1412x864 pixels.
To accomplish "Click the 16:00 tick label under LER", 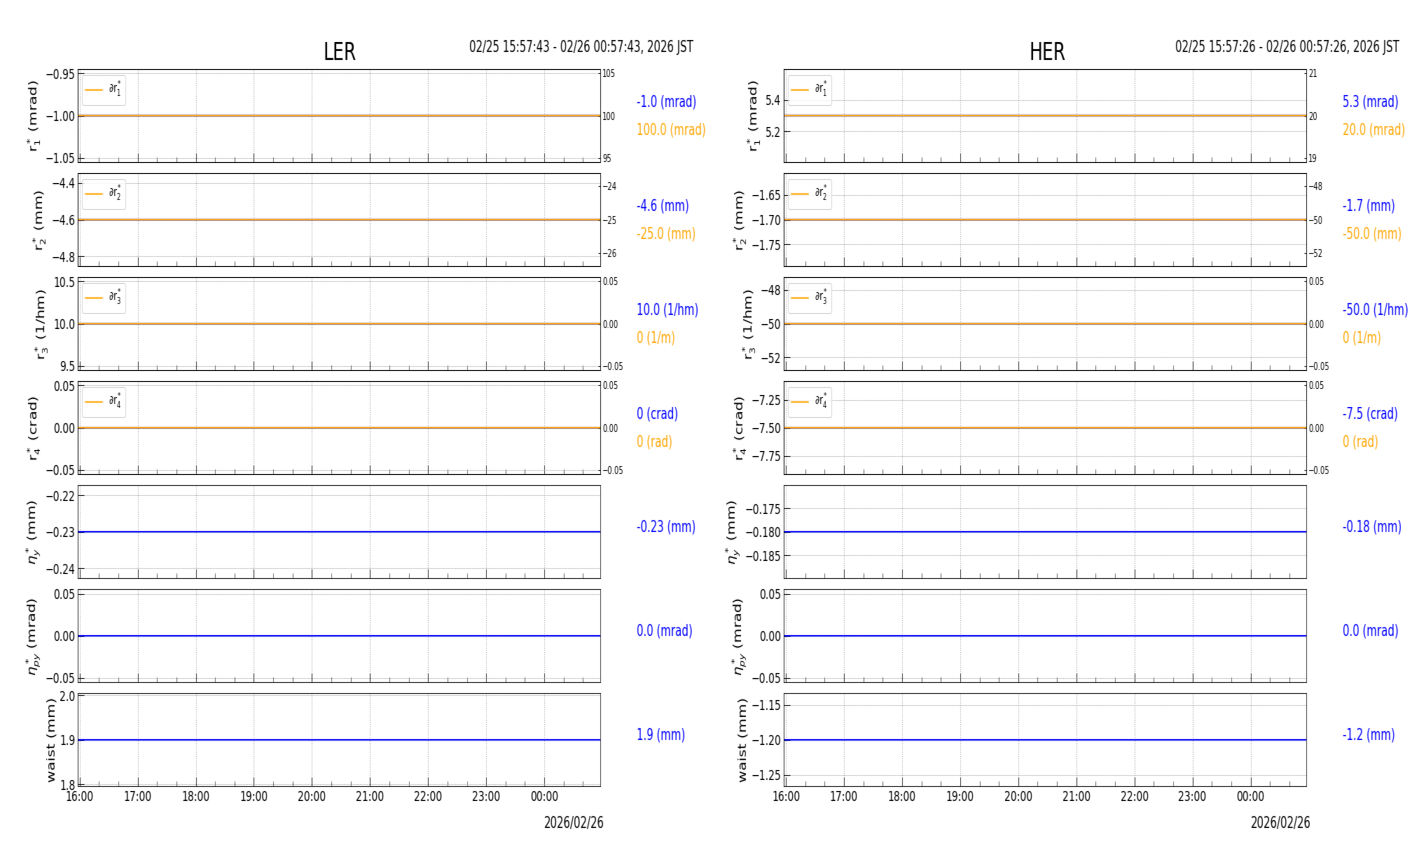I will [80, 797].
